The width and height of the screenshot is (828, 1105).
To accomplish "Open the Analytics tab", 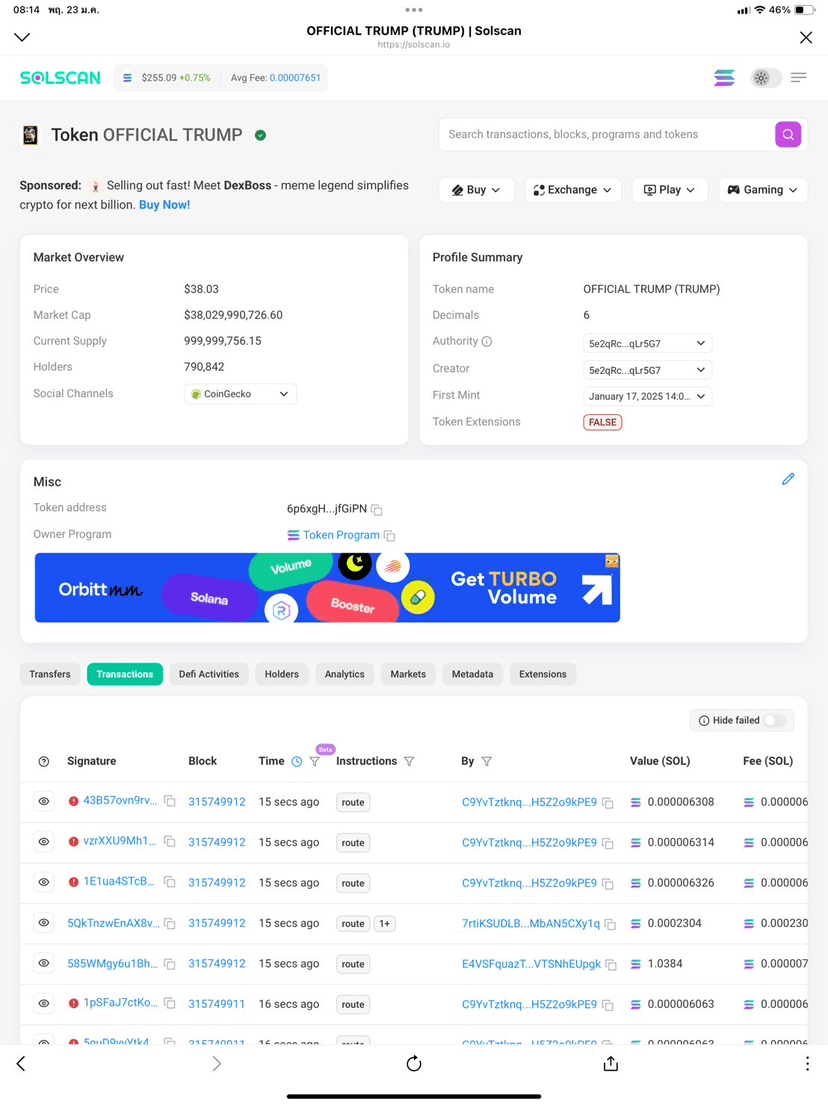I will 345,674.
